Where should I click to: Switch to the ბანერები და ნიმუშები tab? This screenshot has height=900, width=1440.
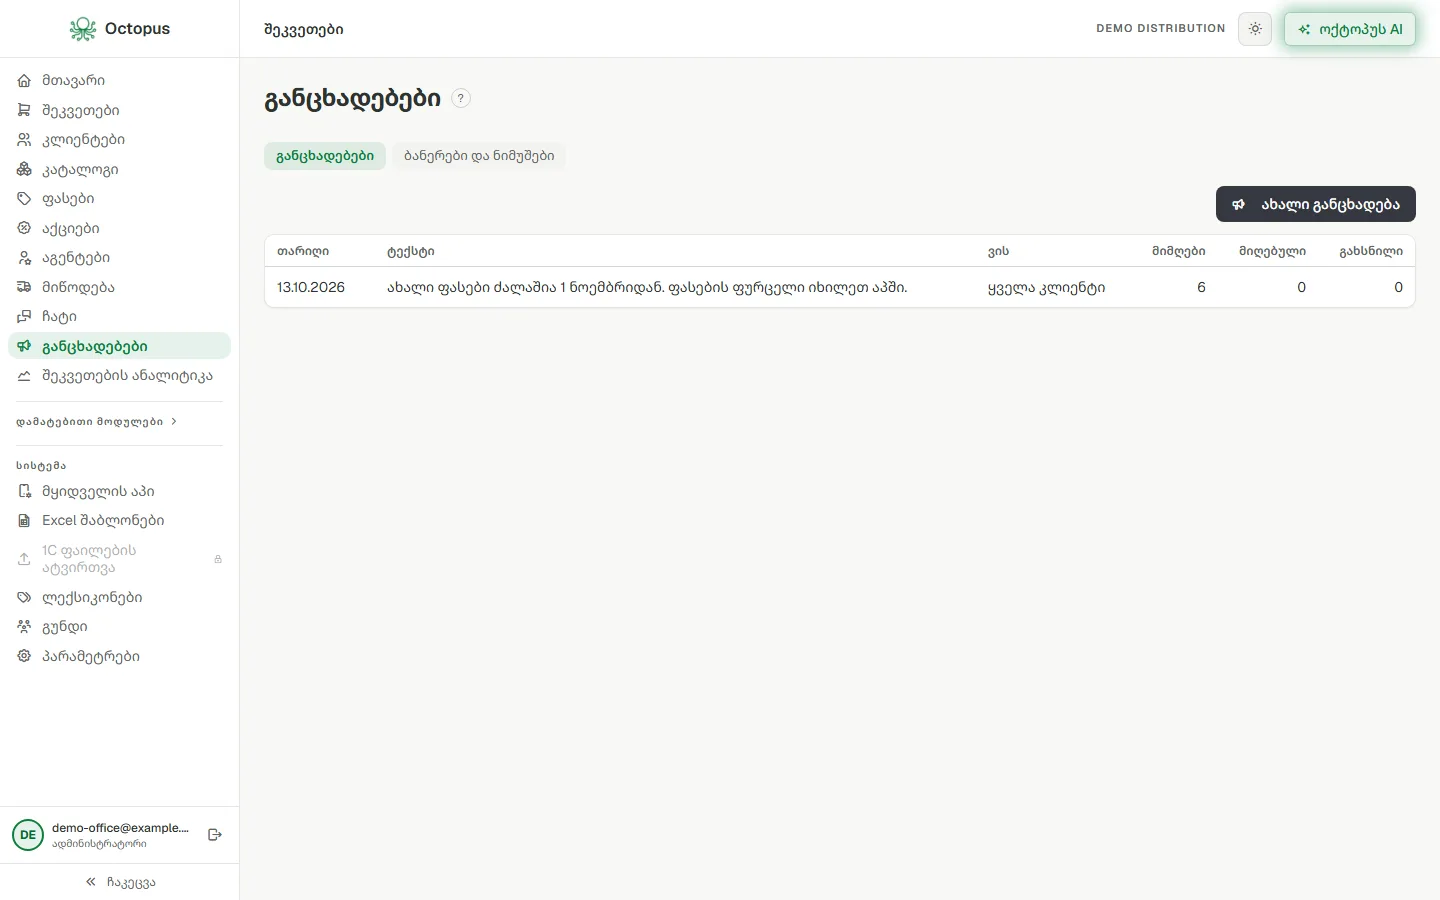(x=479, y=156)
